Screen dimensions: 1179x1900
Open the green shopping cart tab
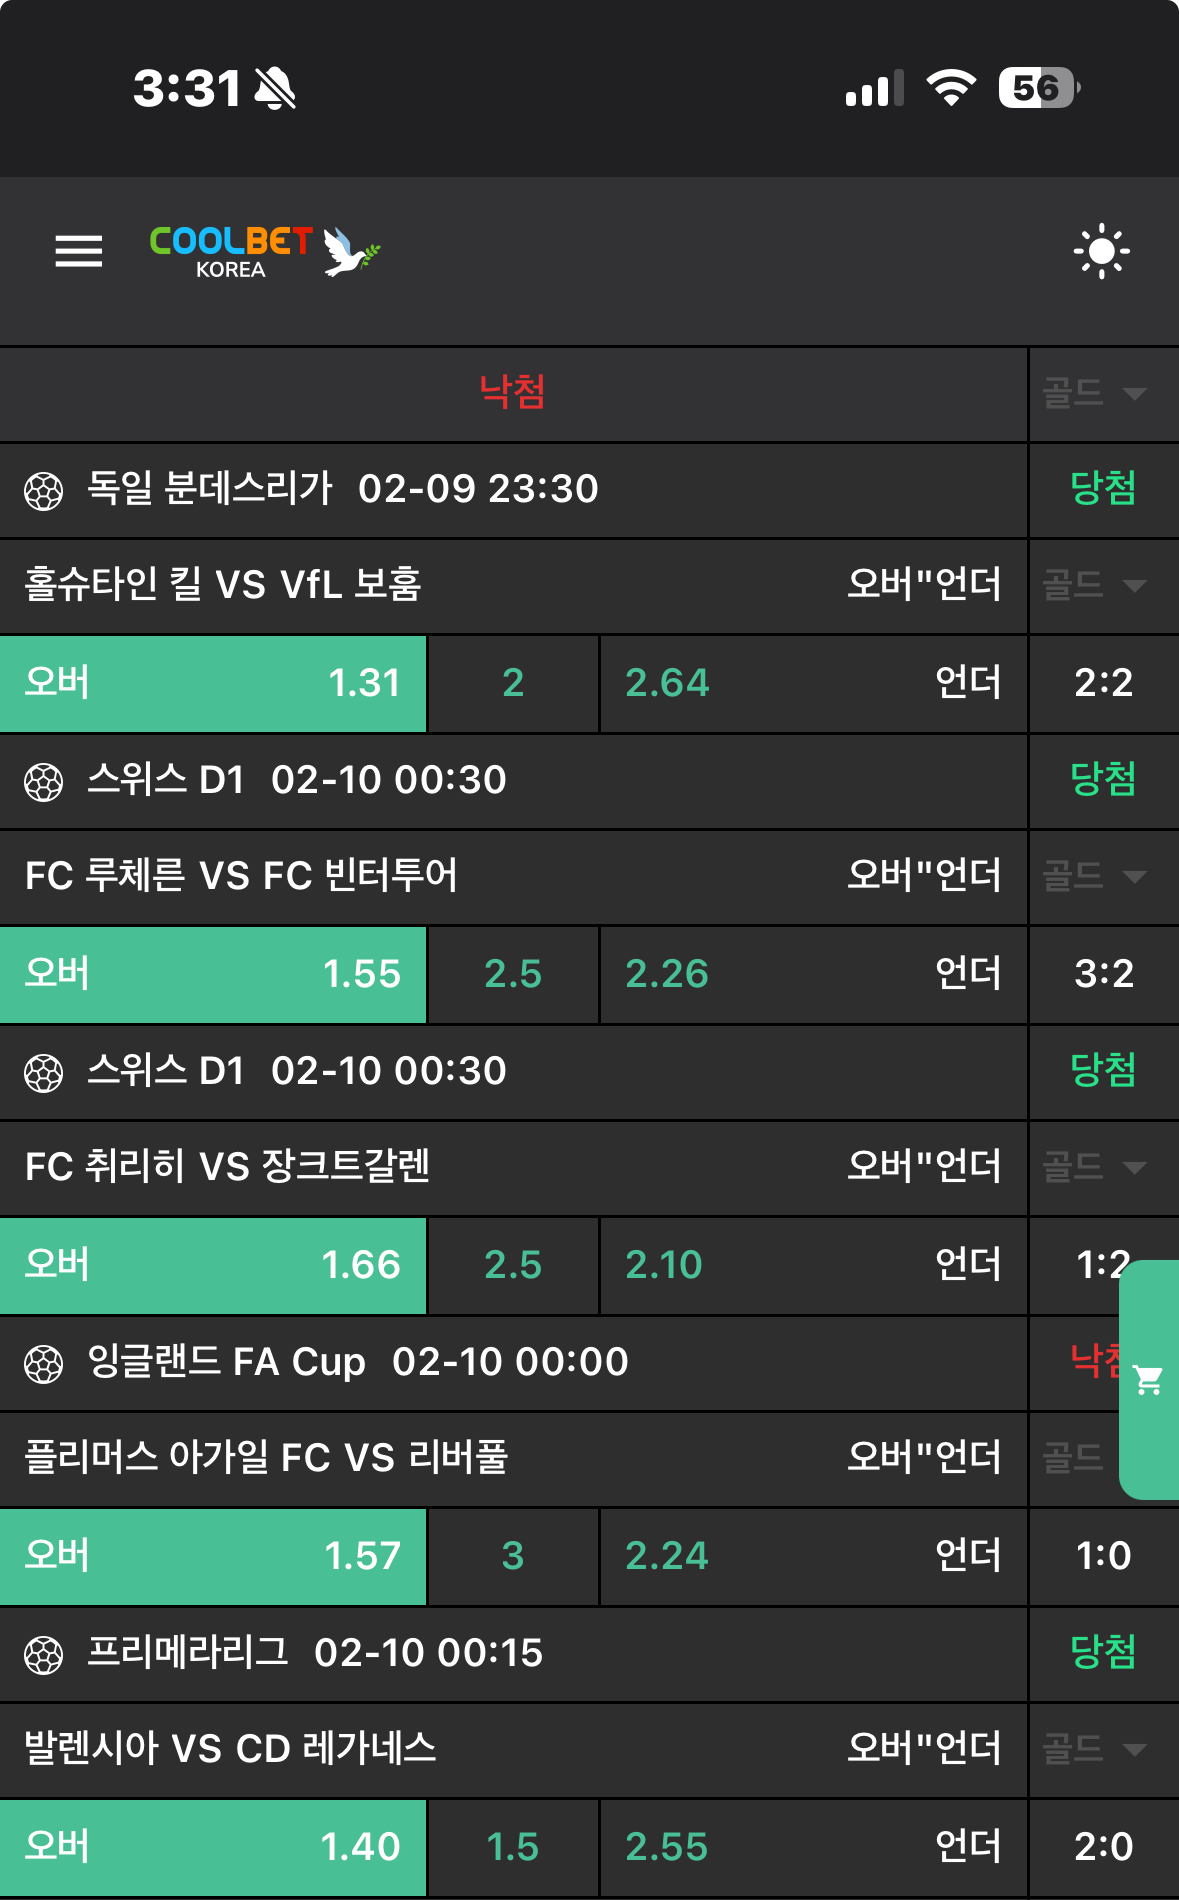[1149, 1380]
